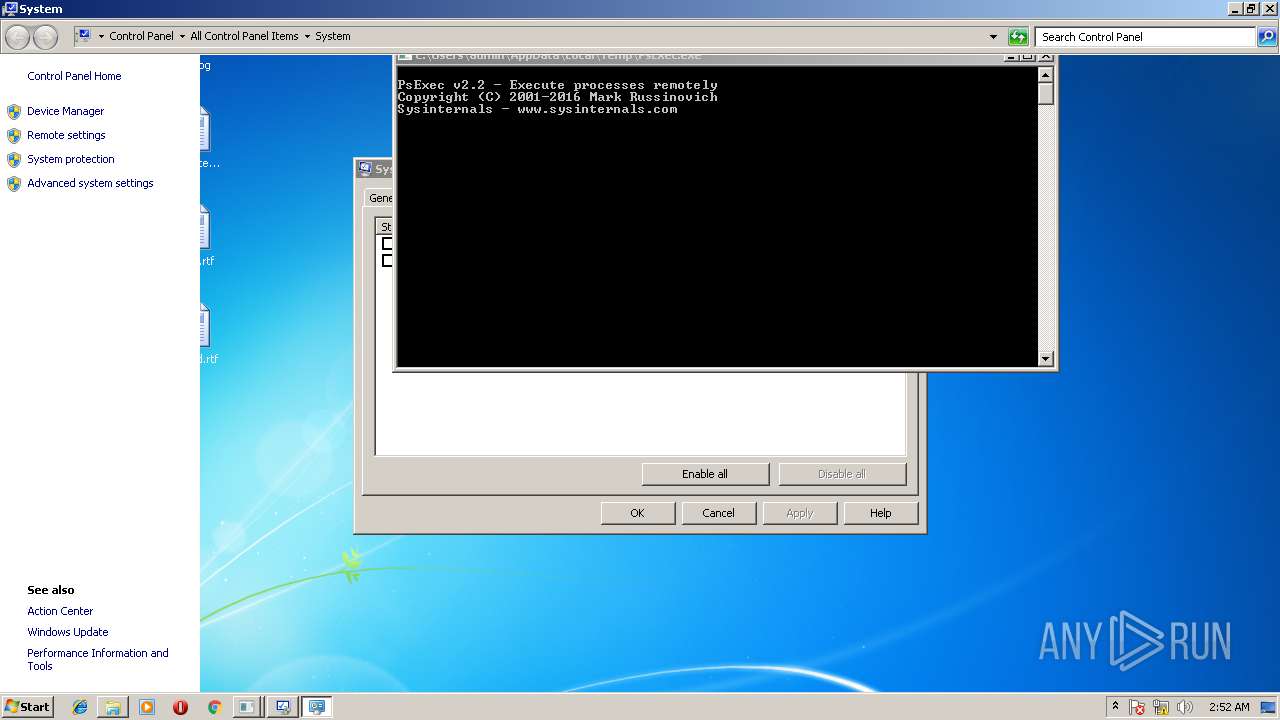Click the shield icon beside Device Manager
This screenshot has width=1280, height=720.
coord(14,112)
